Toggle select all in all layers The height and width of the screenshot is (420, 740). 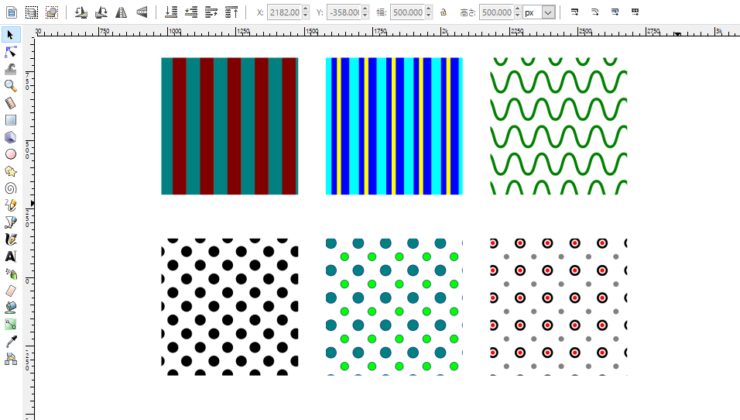click(x=31, y=13)
